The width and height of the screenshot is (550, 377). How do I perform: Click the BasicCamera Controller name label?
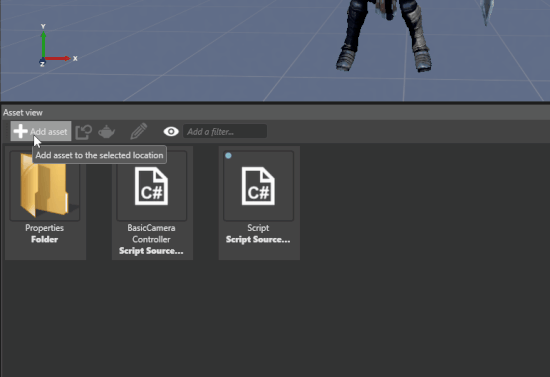[x=151, y=234]
